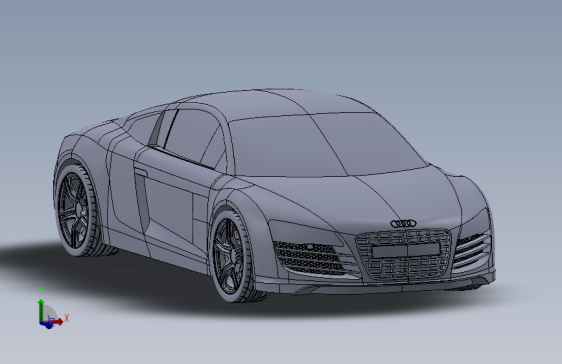Select the central front grille mesh
This screenshot has width=562, height=364.
[403, 255]
